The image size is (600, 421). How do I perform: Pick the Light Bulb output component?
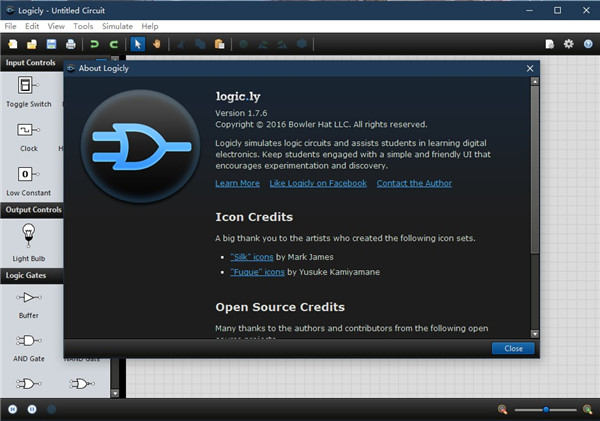pos(29,243)
